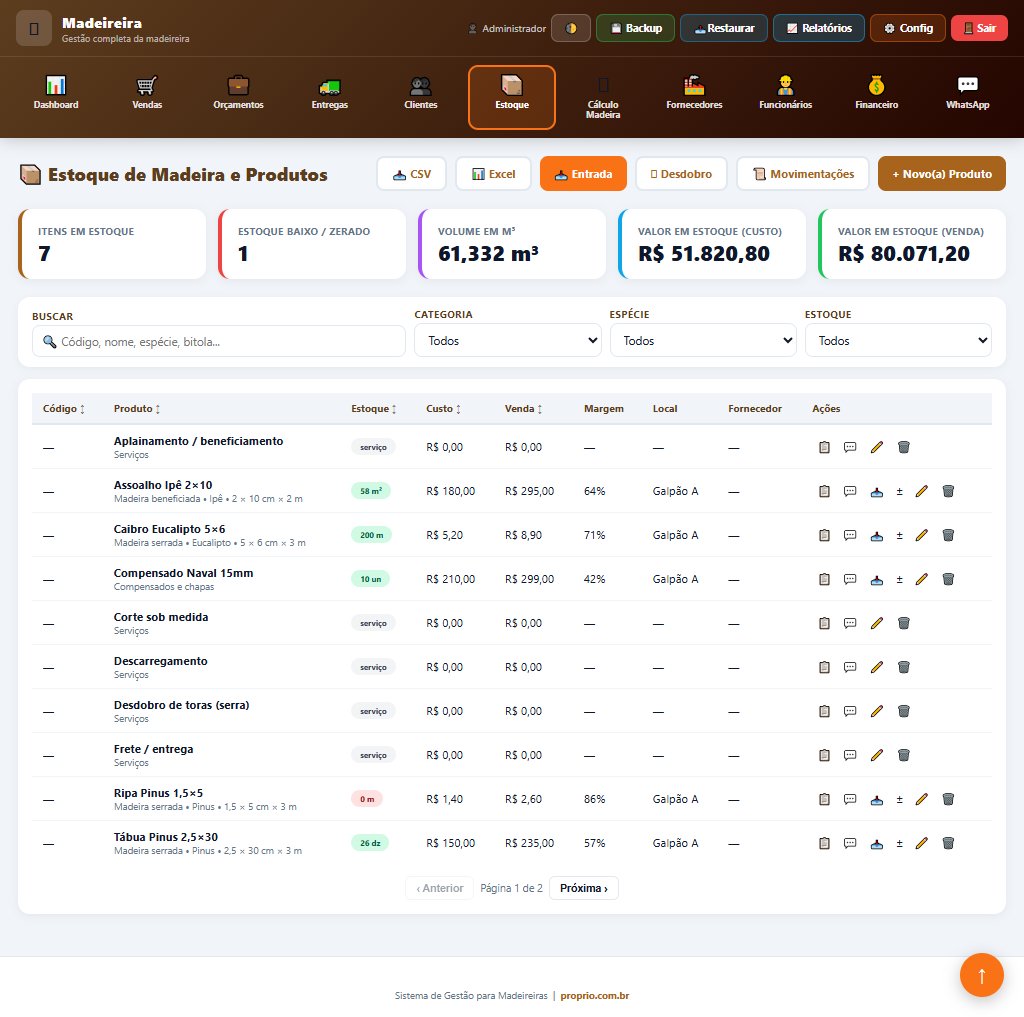
Task: Open Config in the header
Action: coord(908,28)
